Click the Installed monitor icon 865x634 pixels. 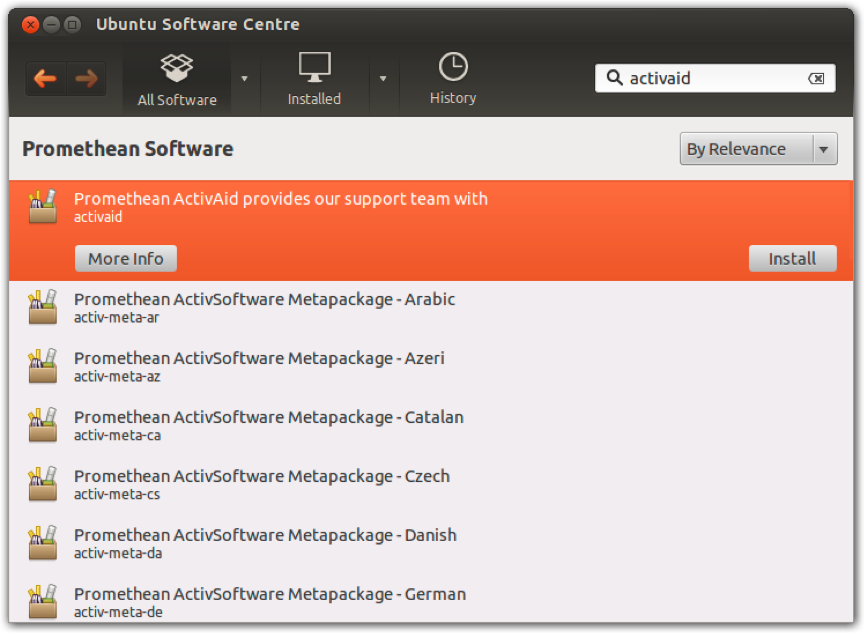[314, 68]
